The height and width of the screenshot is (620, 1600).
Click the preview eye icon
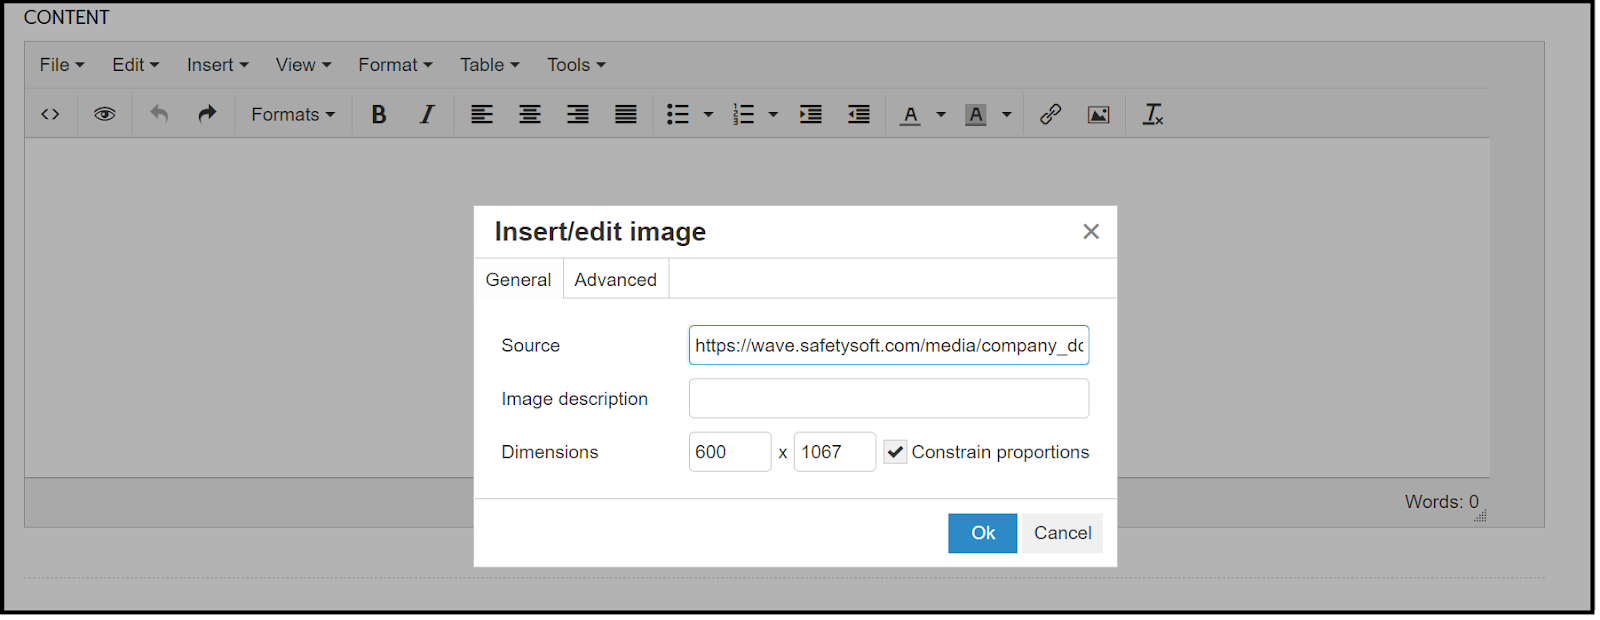105,115
